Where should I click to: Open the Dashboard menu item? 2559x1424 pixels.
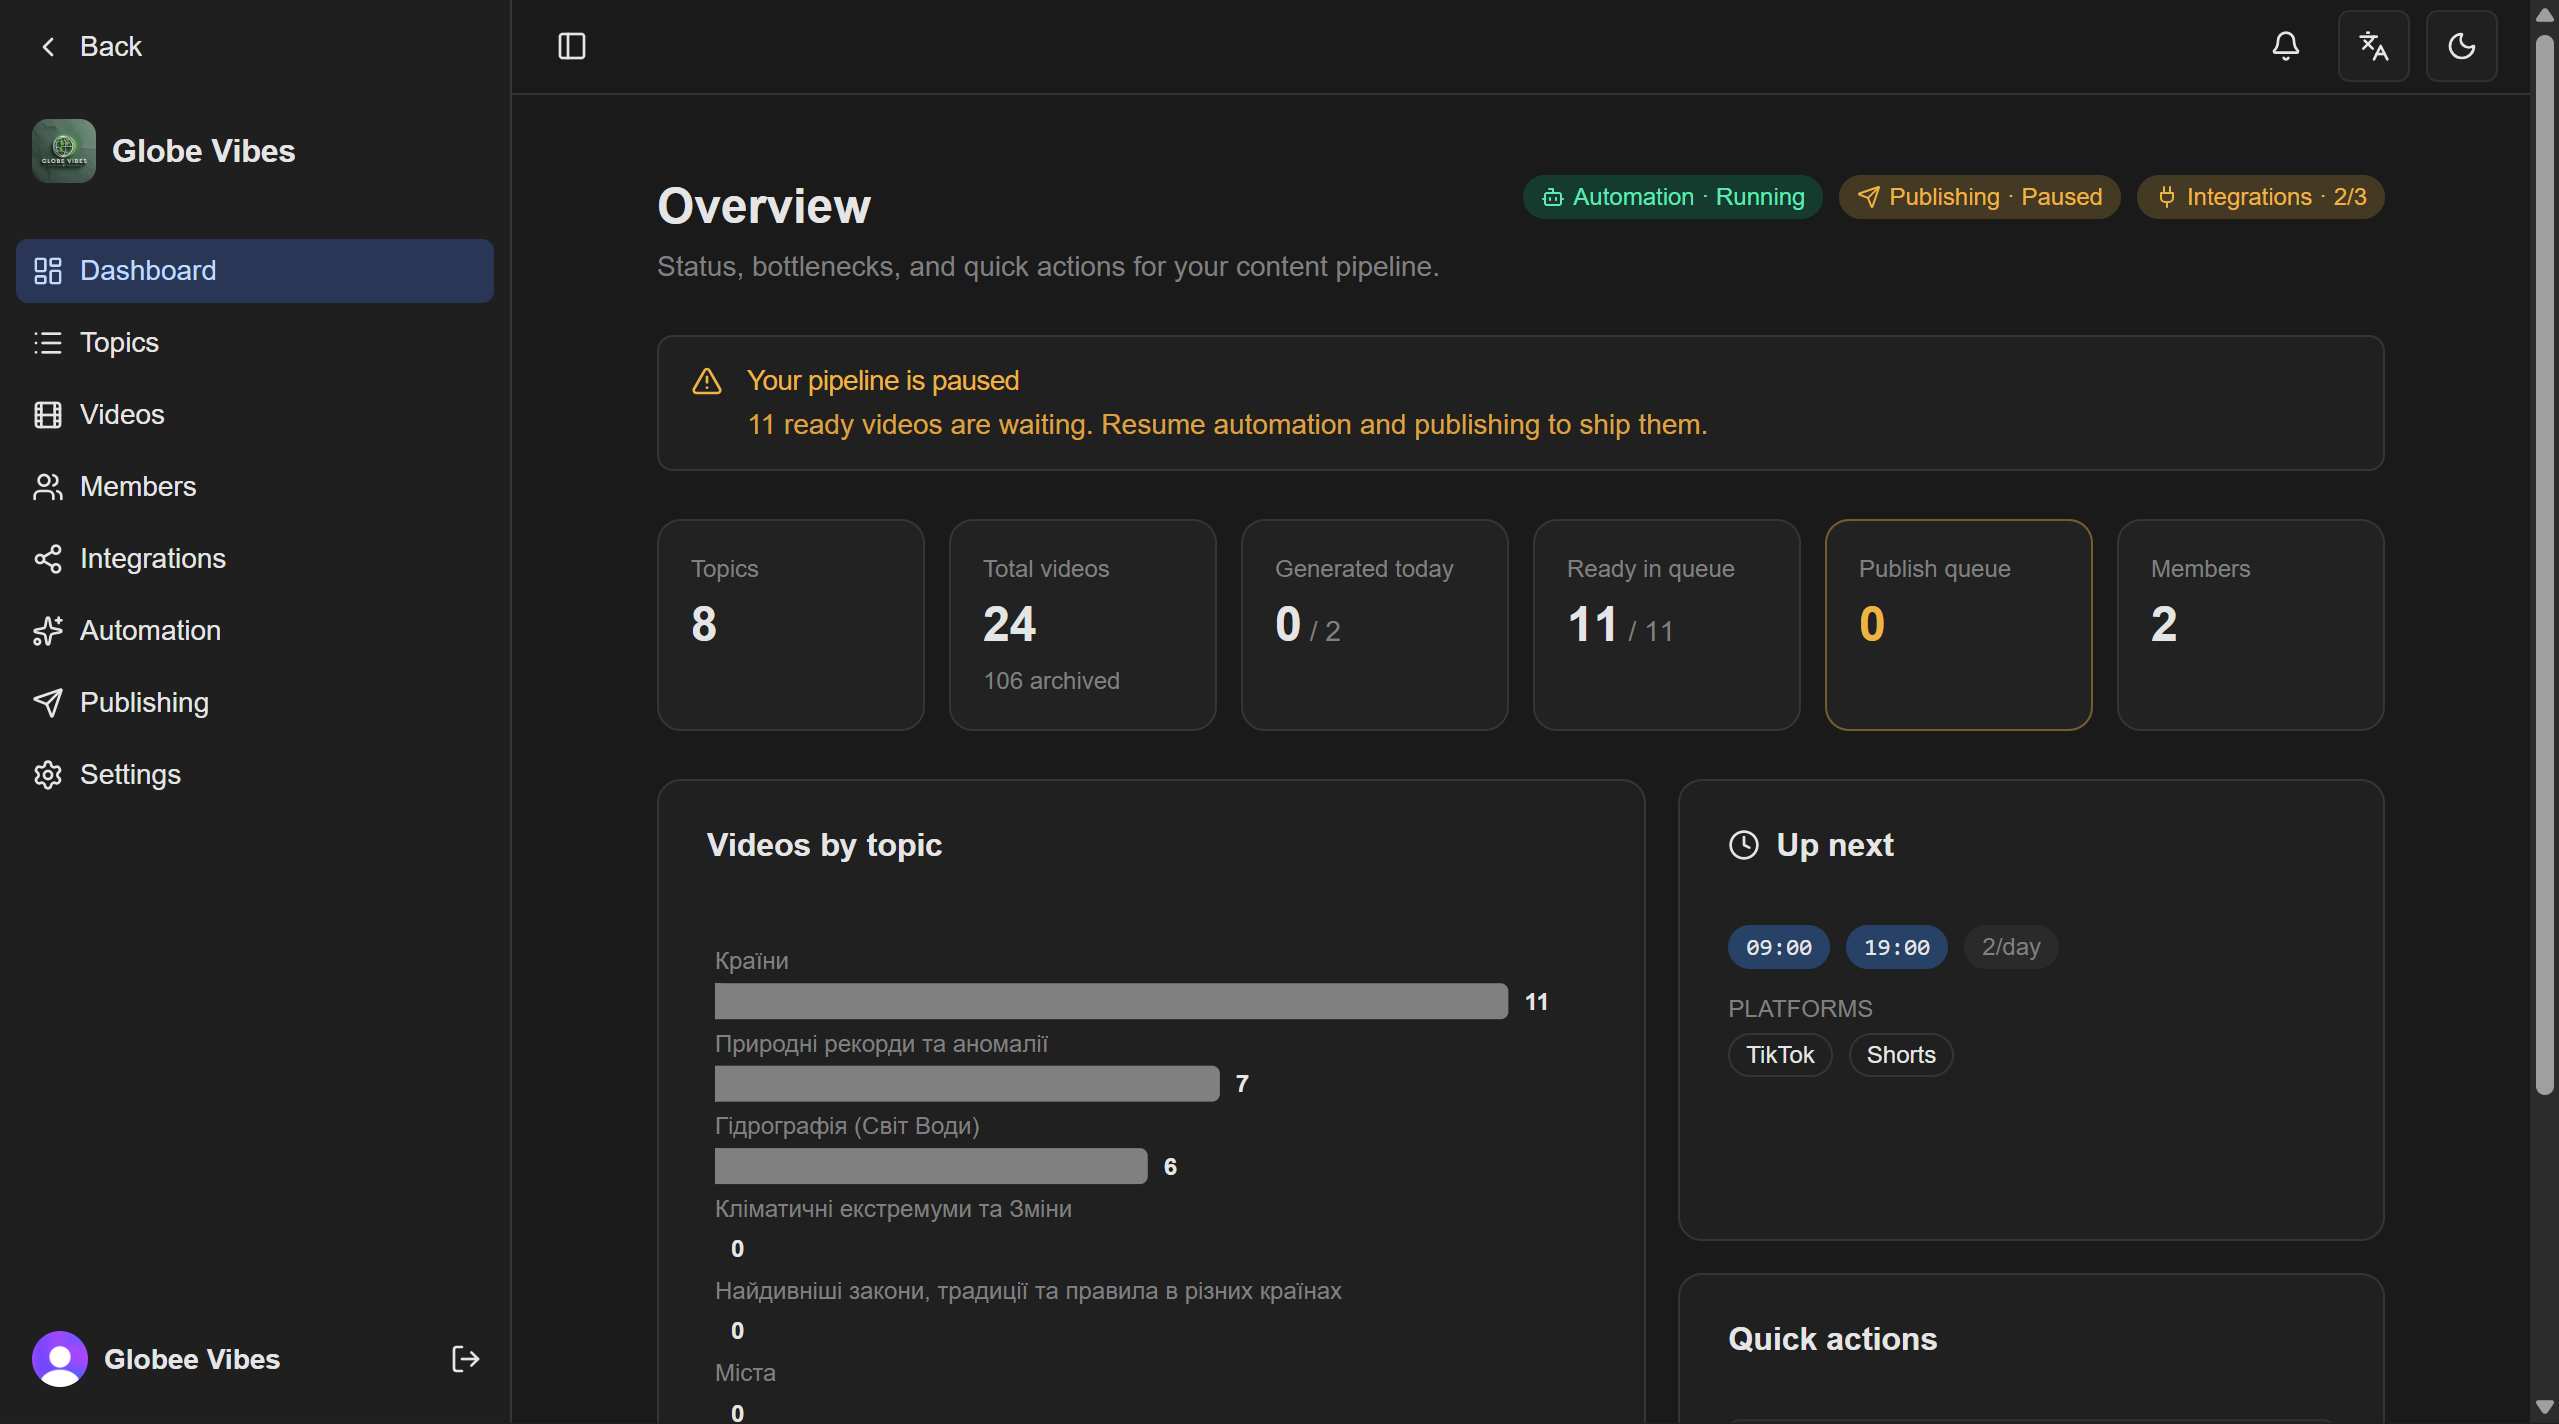[x=255, y=271]
